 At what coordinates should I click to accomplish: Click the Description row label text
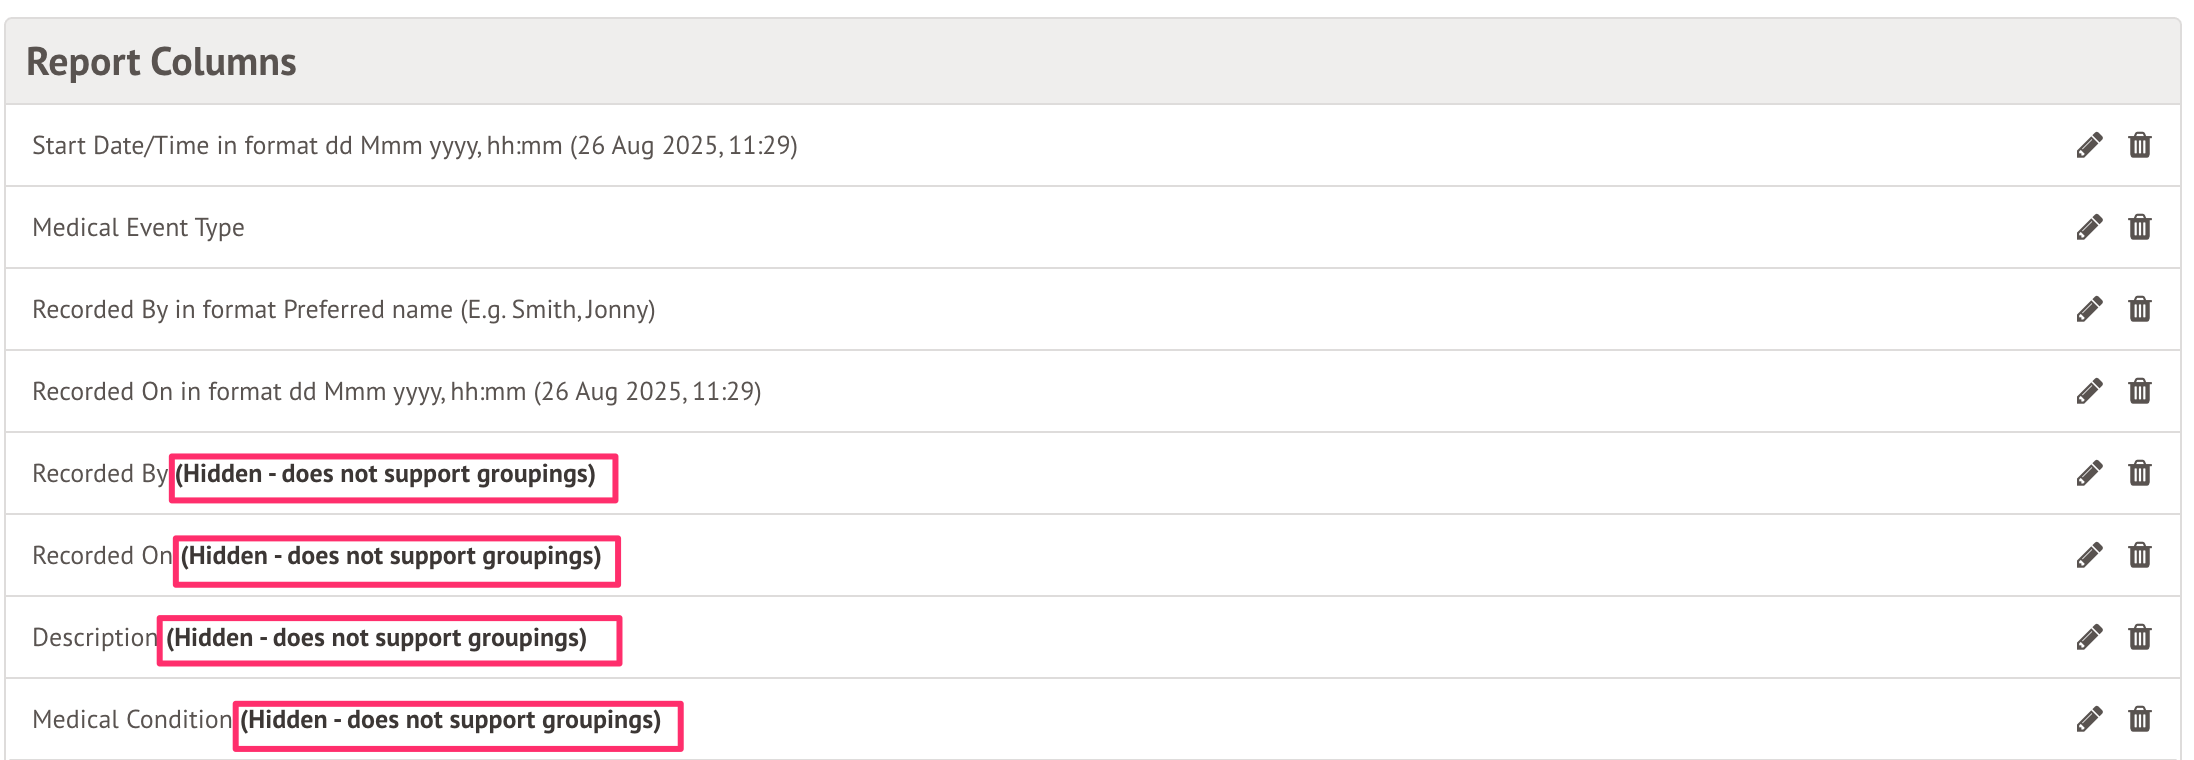(94, 638)
